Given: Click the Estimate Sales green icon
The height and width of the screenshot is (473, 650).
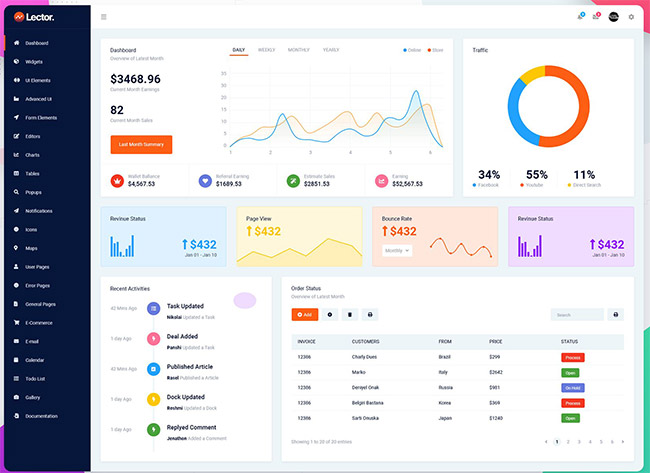Looking at the screenshot, I should [292, 180].
